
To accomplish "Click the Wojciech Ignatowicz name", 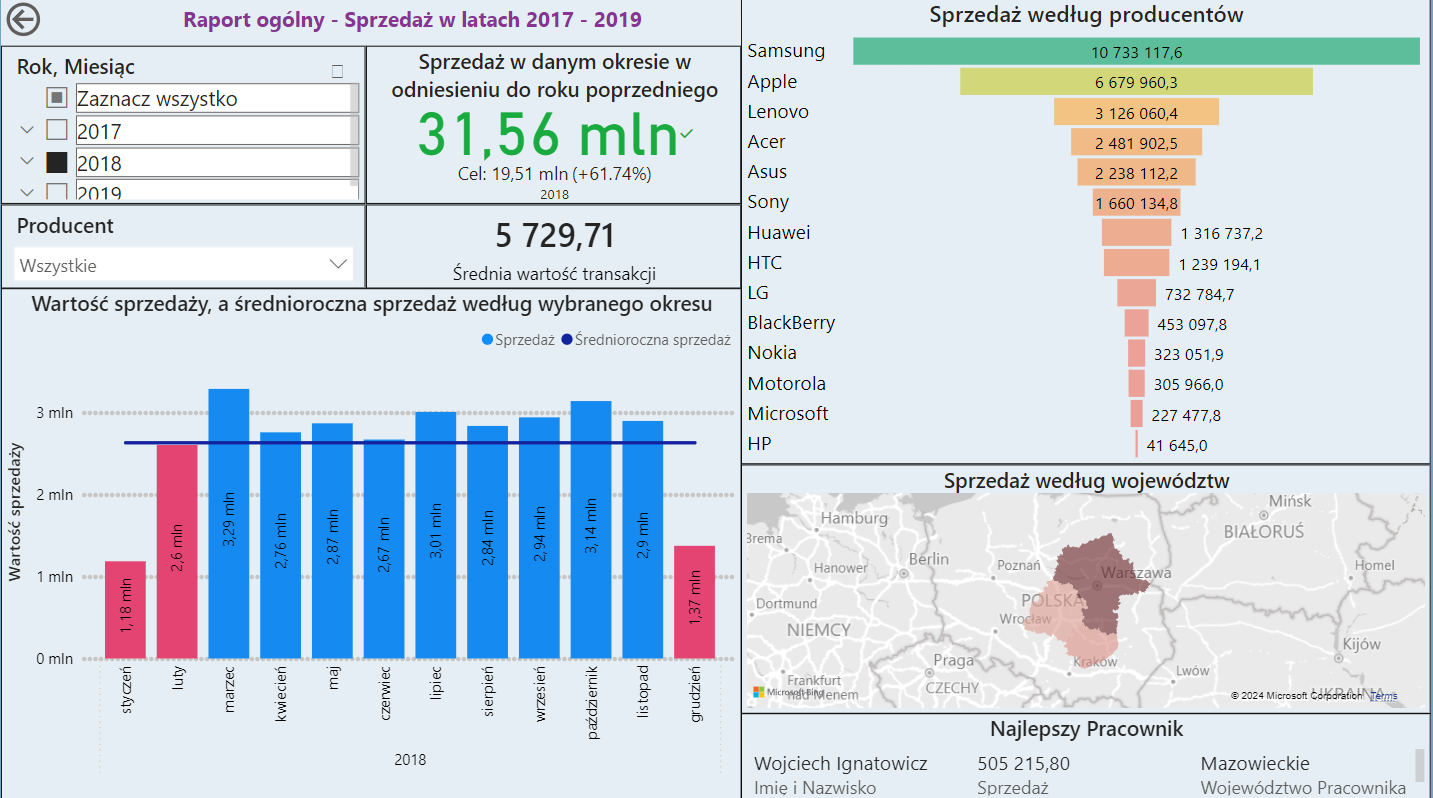I will coord(841,764).
